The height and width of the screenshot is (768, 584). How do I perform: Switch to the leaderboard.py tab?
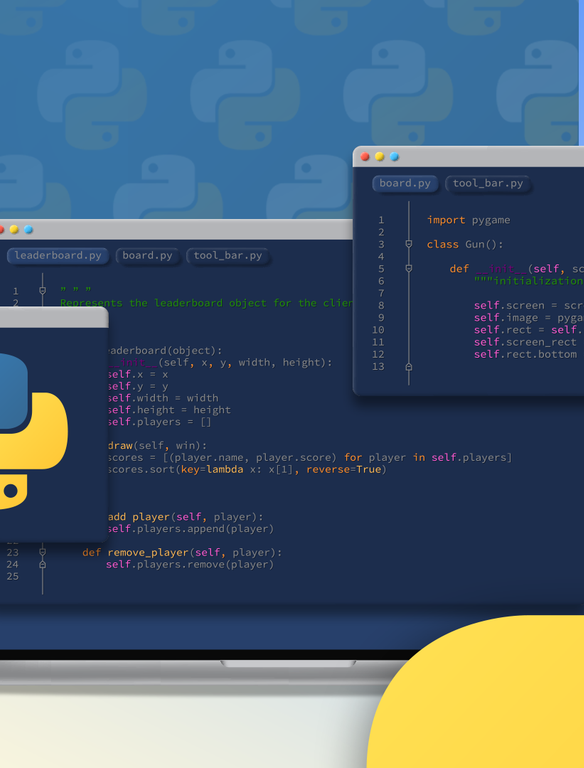click(x=58, y=256)
